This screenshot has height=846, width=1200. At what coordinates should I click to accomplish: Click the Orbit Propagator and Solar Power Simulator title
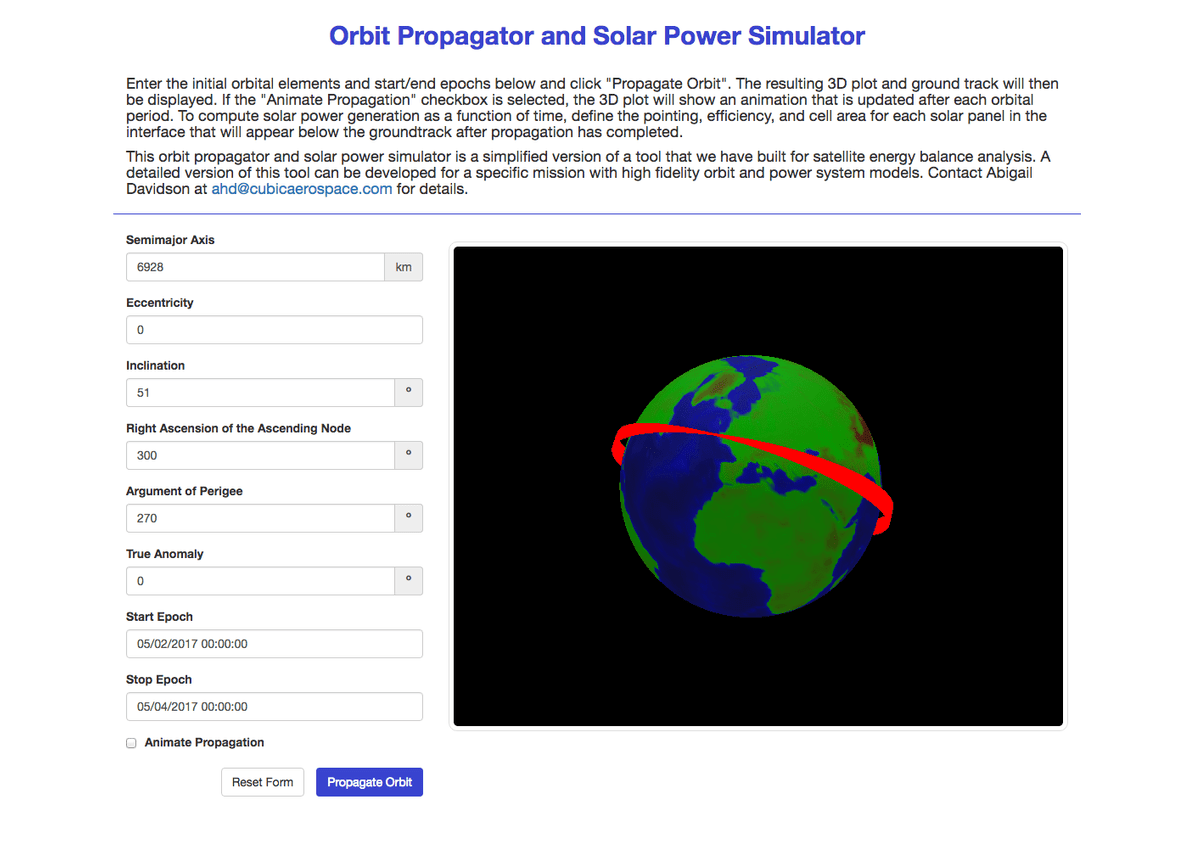pos(597,36)
